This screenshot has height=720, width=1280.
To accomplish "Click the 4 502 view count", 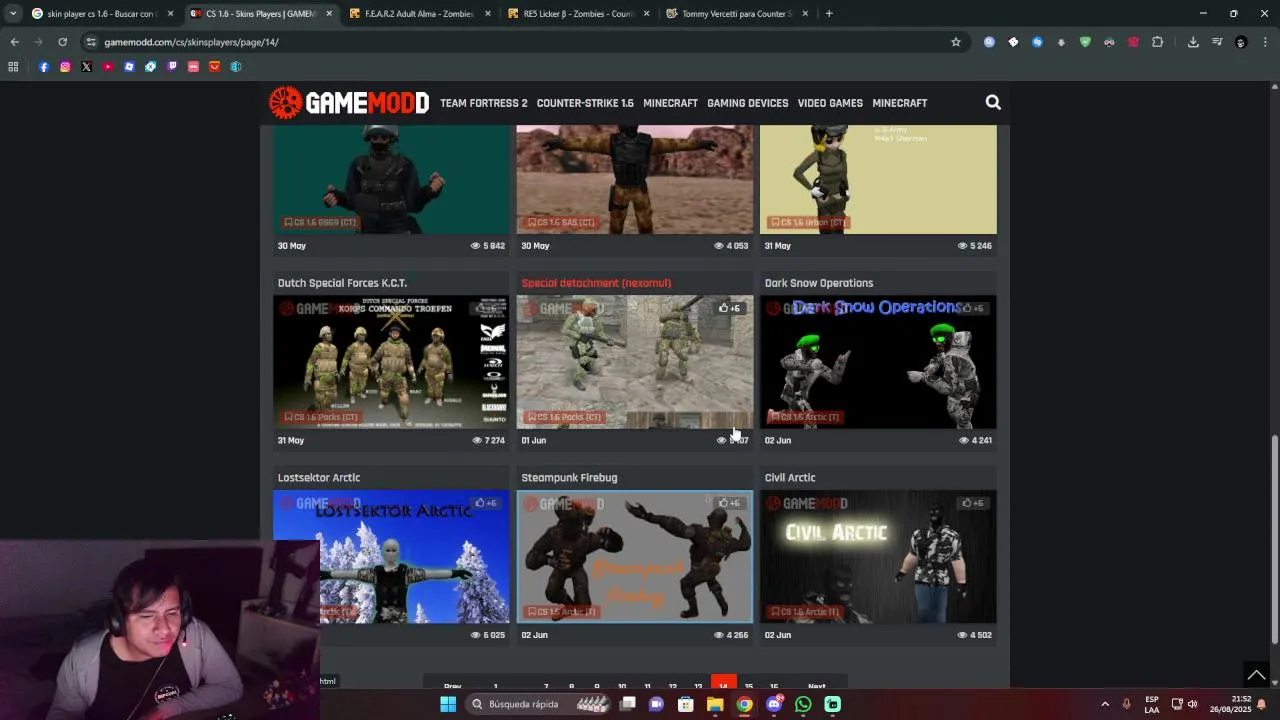I will click(x=975, y=635).
